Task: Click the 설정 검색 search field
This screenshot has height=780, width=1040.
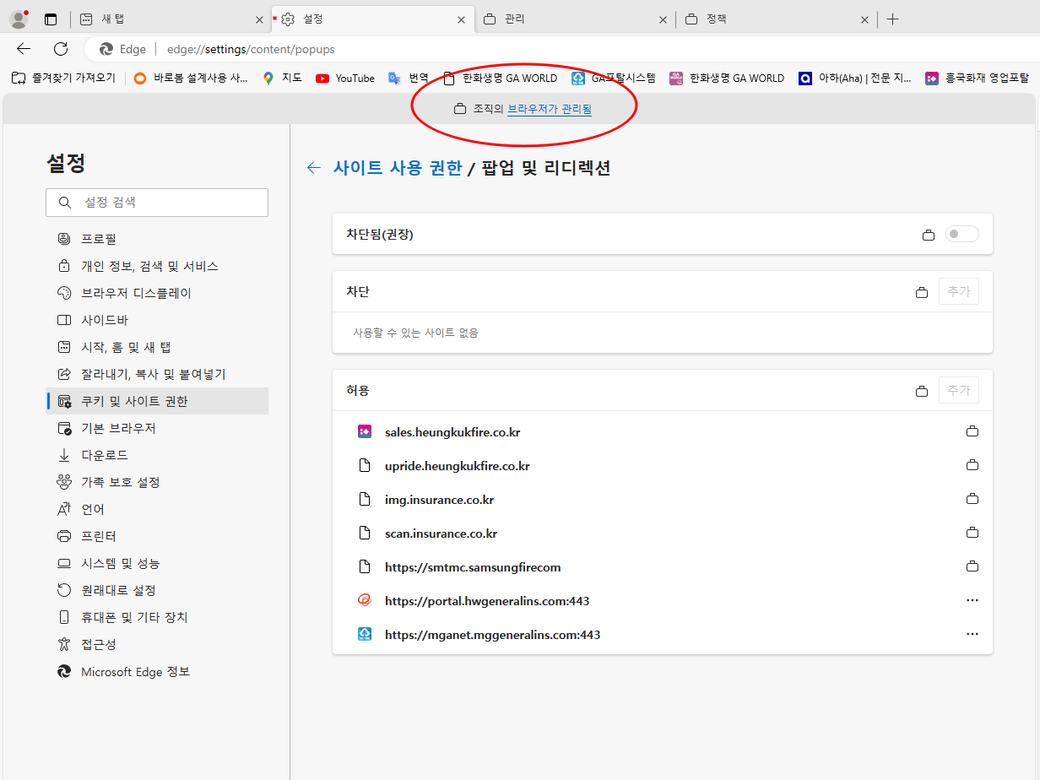Action: tap(157, 202)
